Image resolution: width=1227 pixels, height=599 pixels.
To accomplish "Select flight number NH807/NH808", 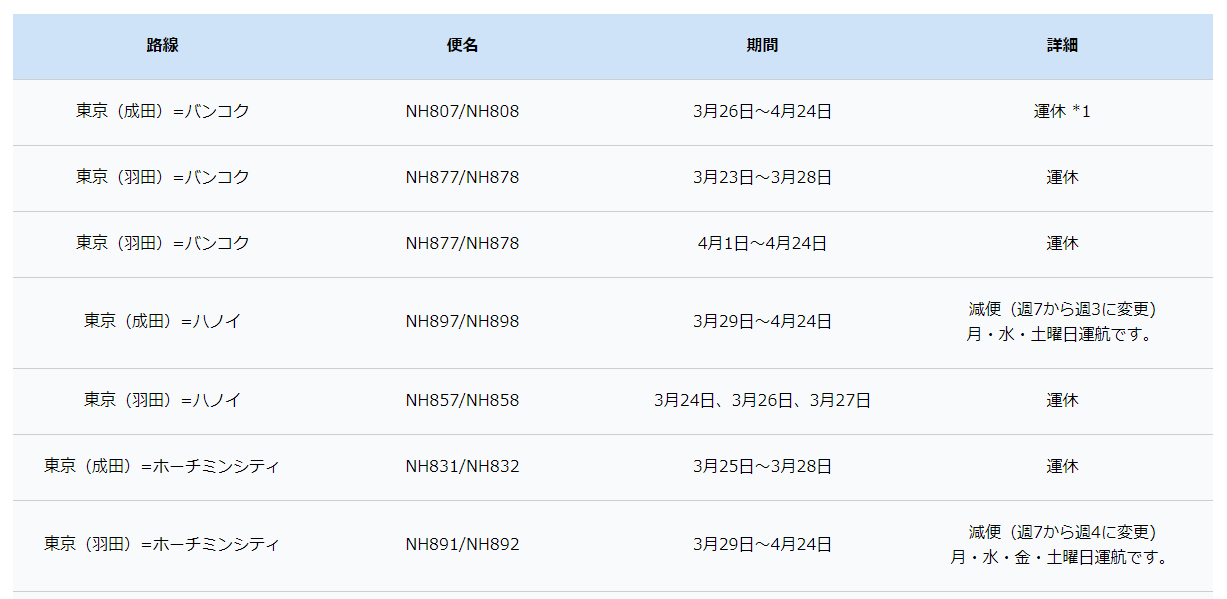I will point(462,111).
